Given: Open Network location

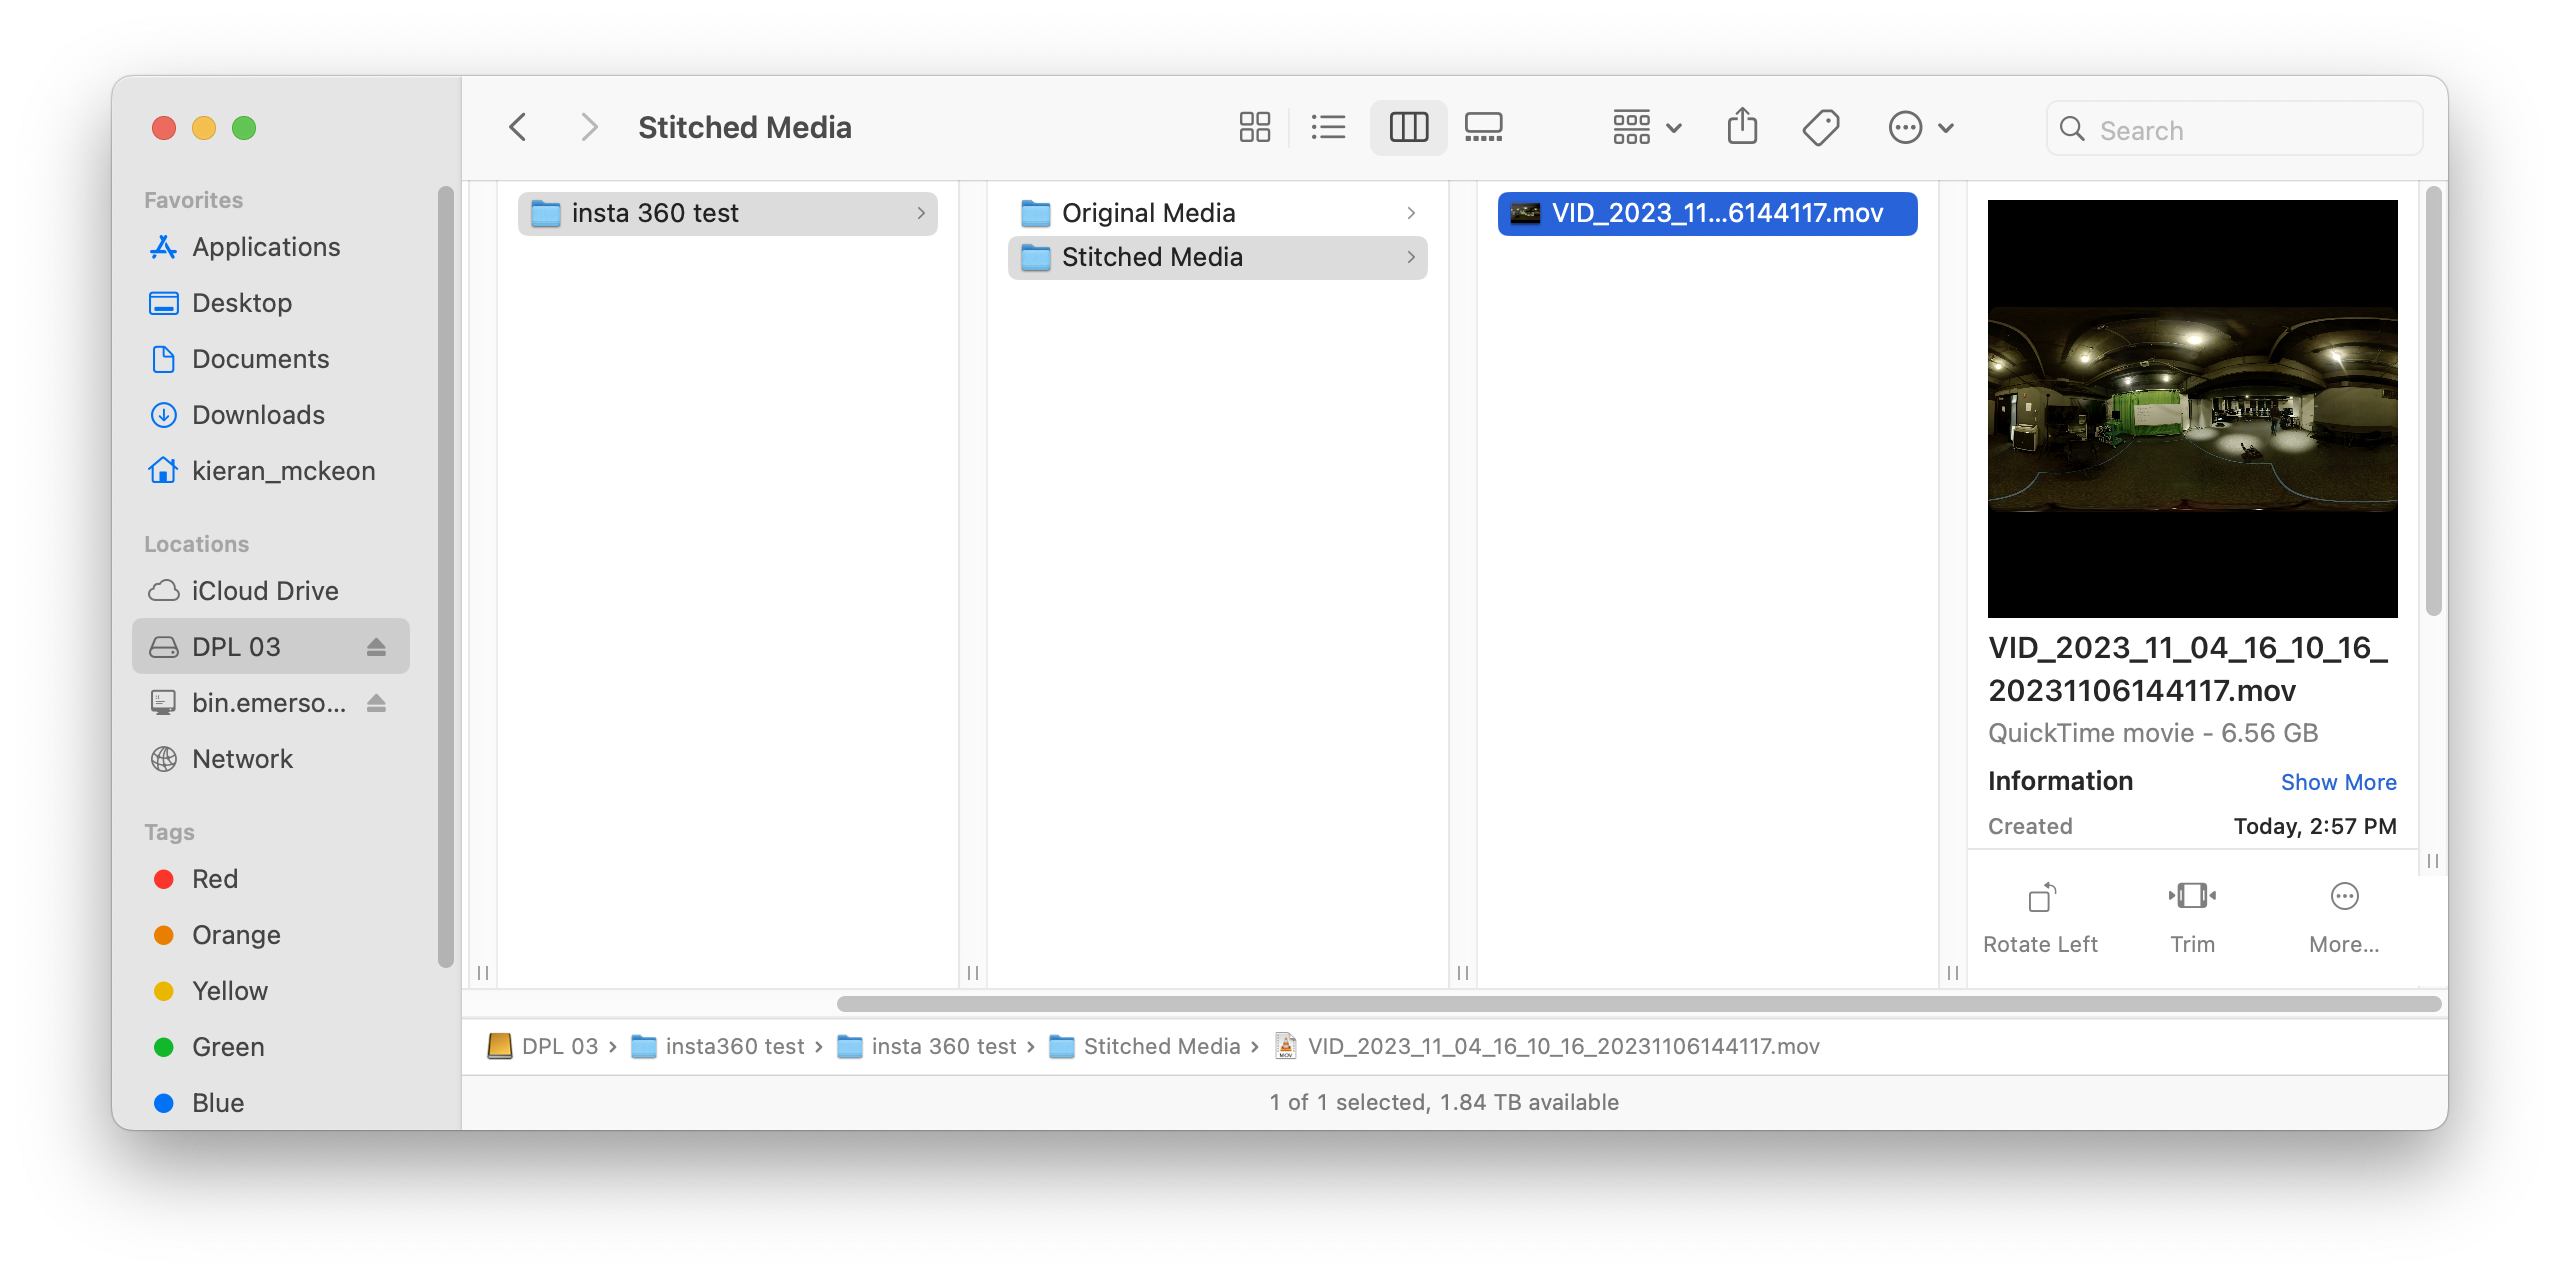Looking at the screenshot, I should point(270,759).
